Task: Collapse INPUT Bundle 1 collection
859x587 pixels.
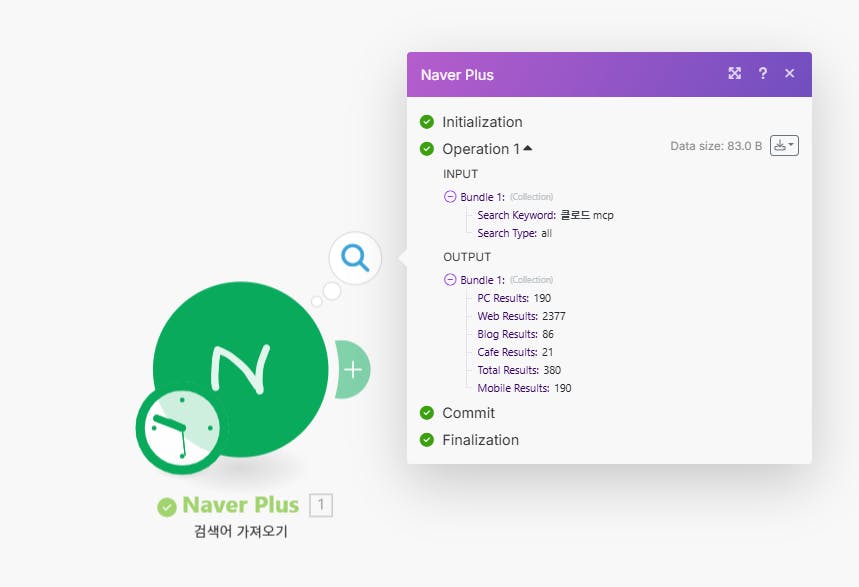Action: [450, 197]
